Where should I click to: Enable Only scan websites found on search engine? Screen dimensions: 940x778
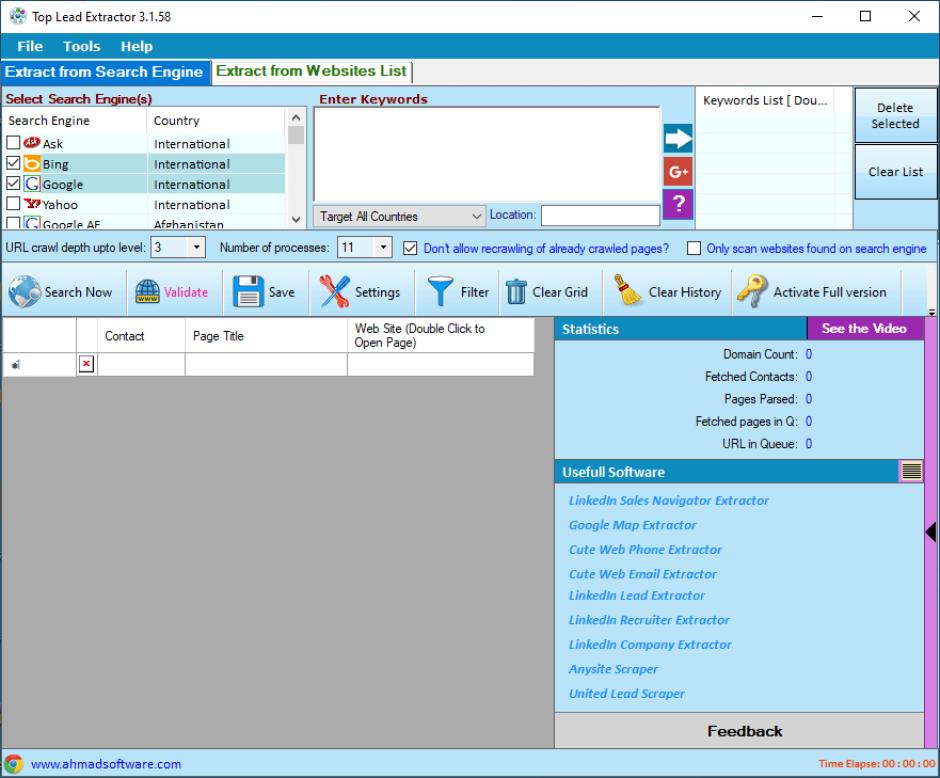pos(694,248)
